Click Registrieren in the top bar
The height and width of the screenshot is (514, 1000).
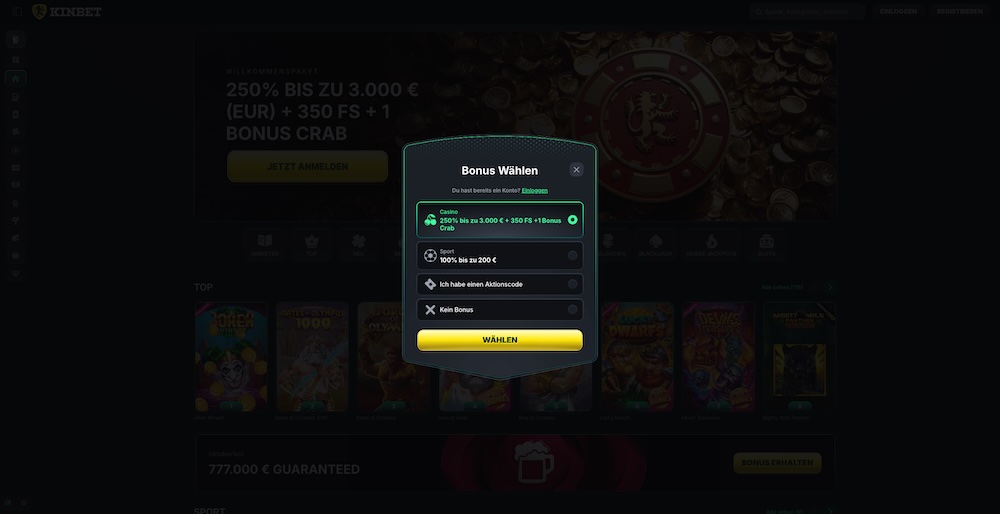pyautogui.click(x=959, y=11)
